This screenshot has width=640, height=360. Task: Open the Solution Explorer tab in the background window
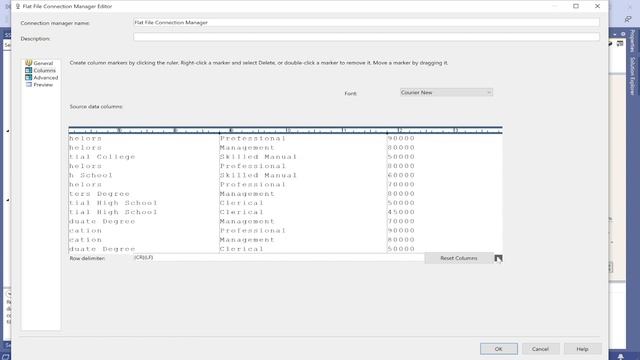[x=632, y=76]
